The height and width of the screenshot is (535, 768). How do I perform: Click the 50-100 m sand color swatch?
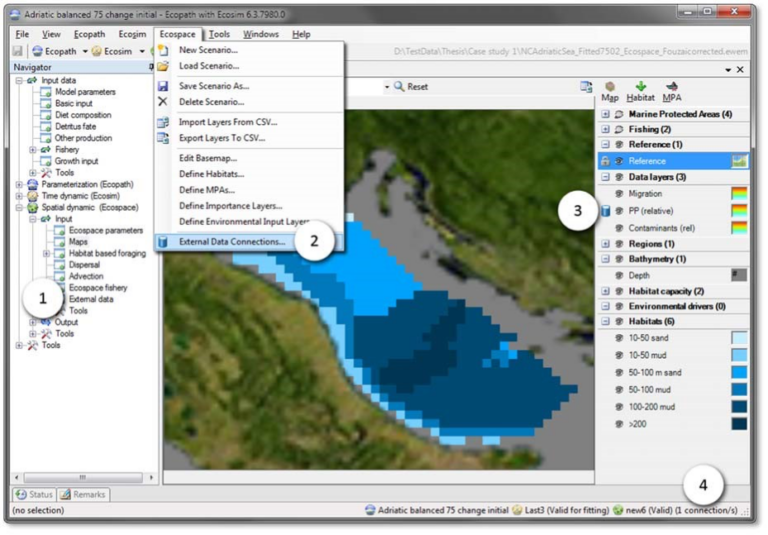pos(738,372)
